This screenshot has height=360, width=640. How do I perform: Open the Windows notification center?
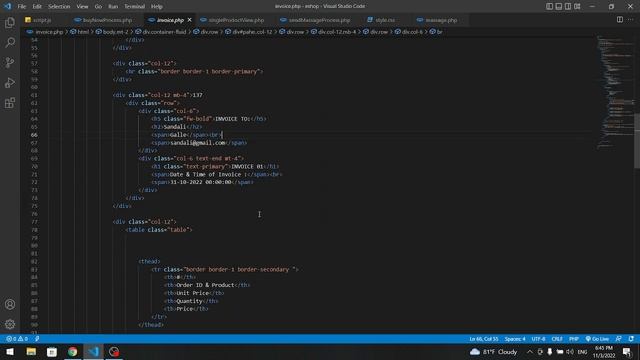tap(627, 352)
